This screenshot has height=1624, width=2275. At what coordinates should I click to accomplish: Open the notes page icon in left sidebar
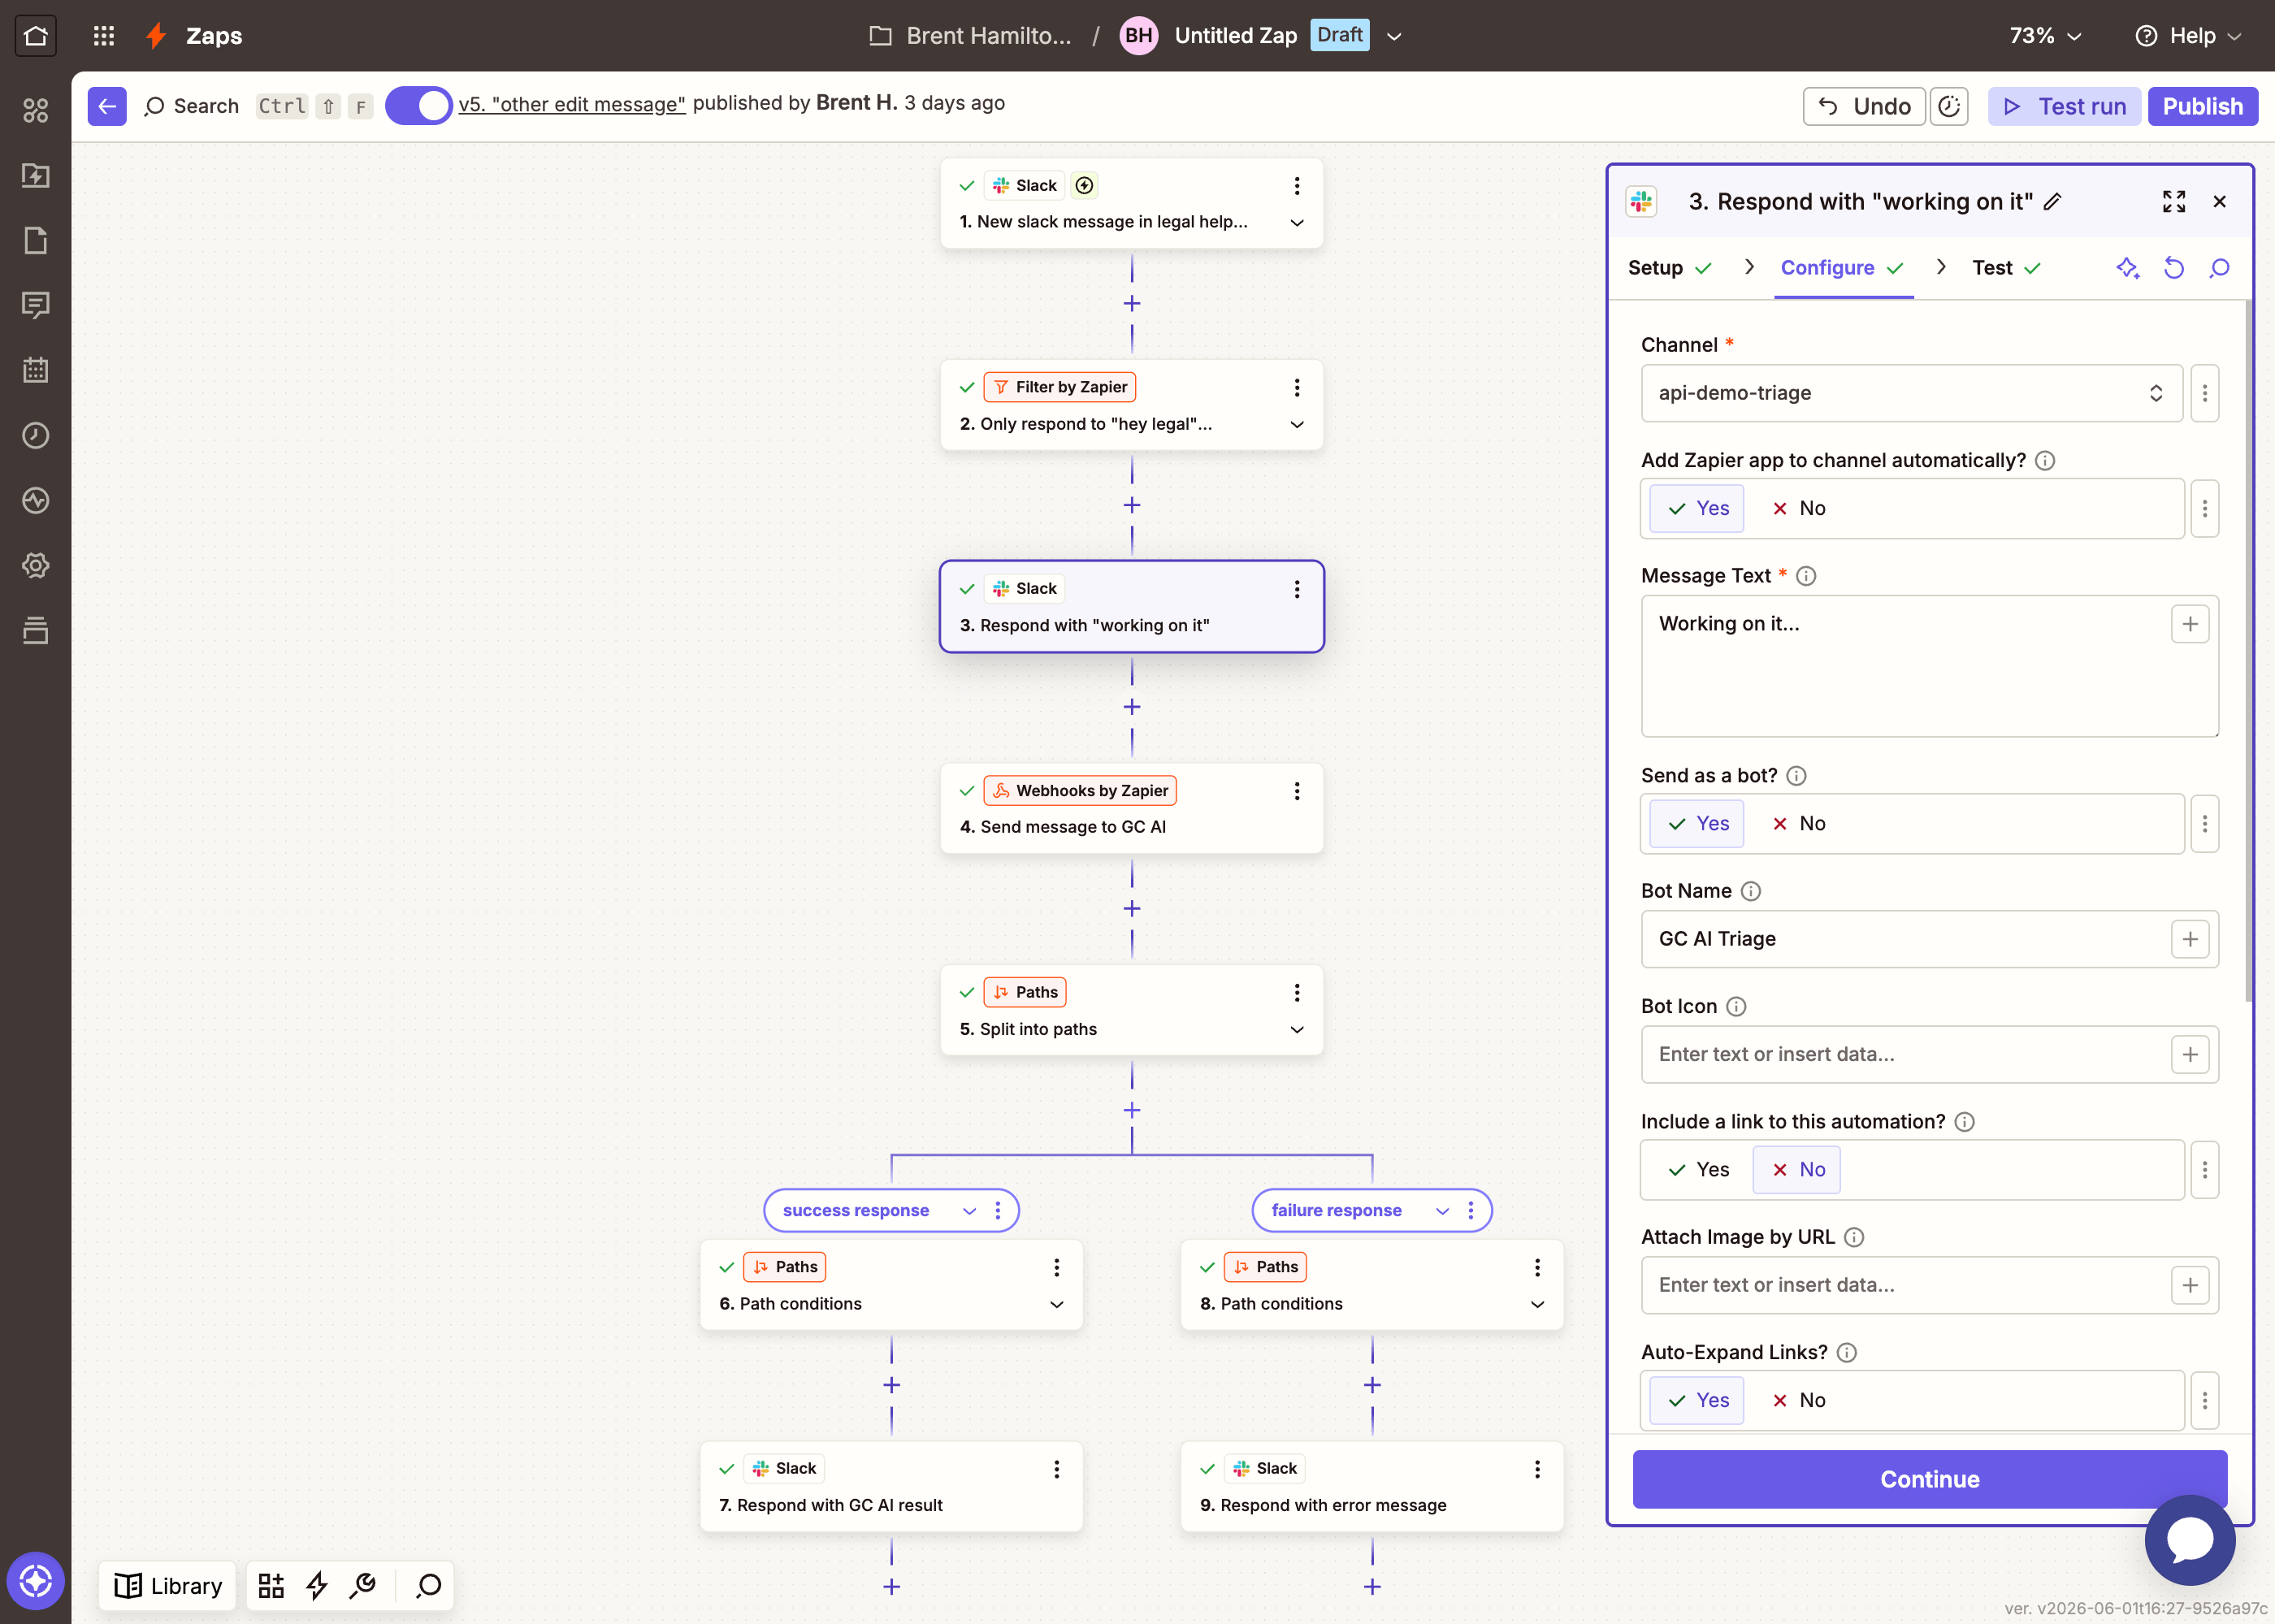click(x=36, y=240)
